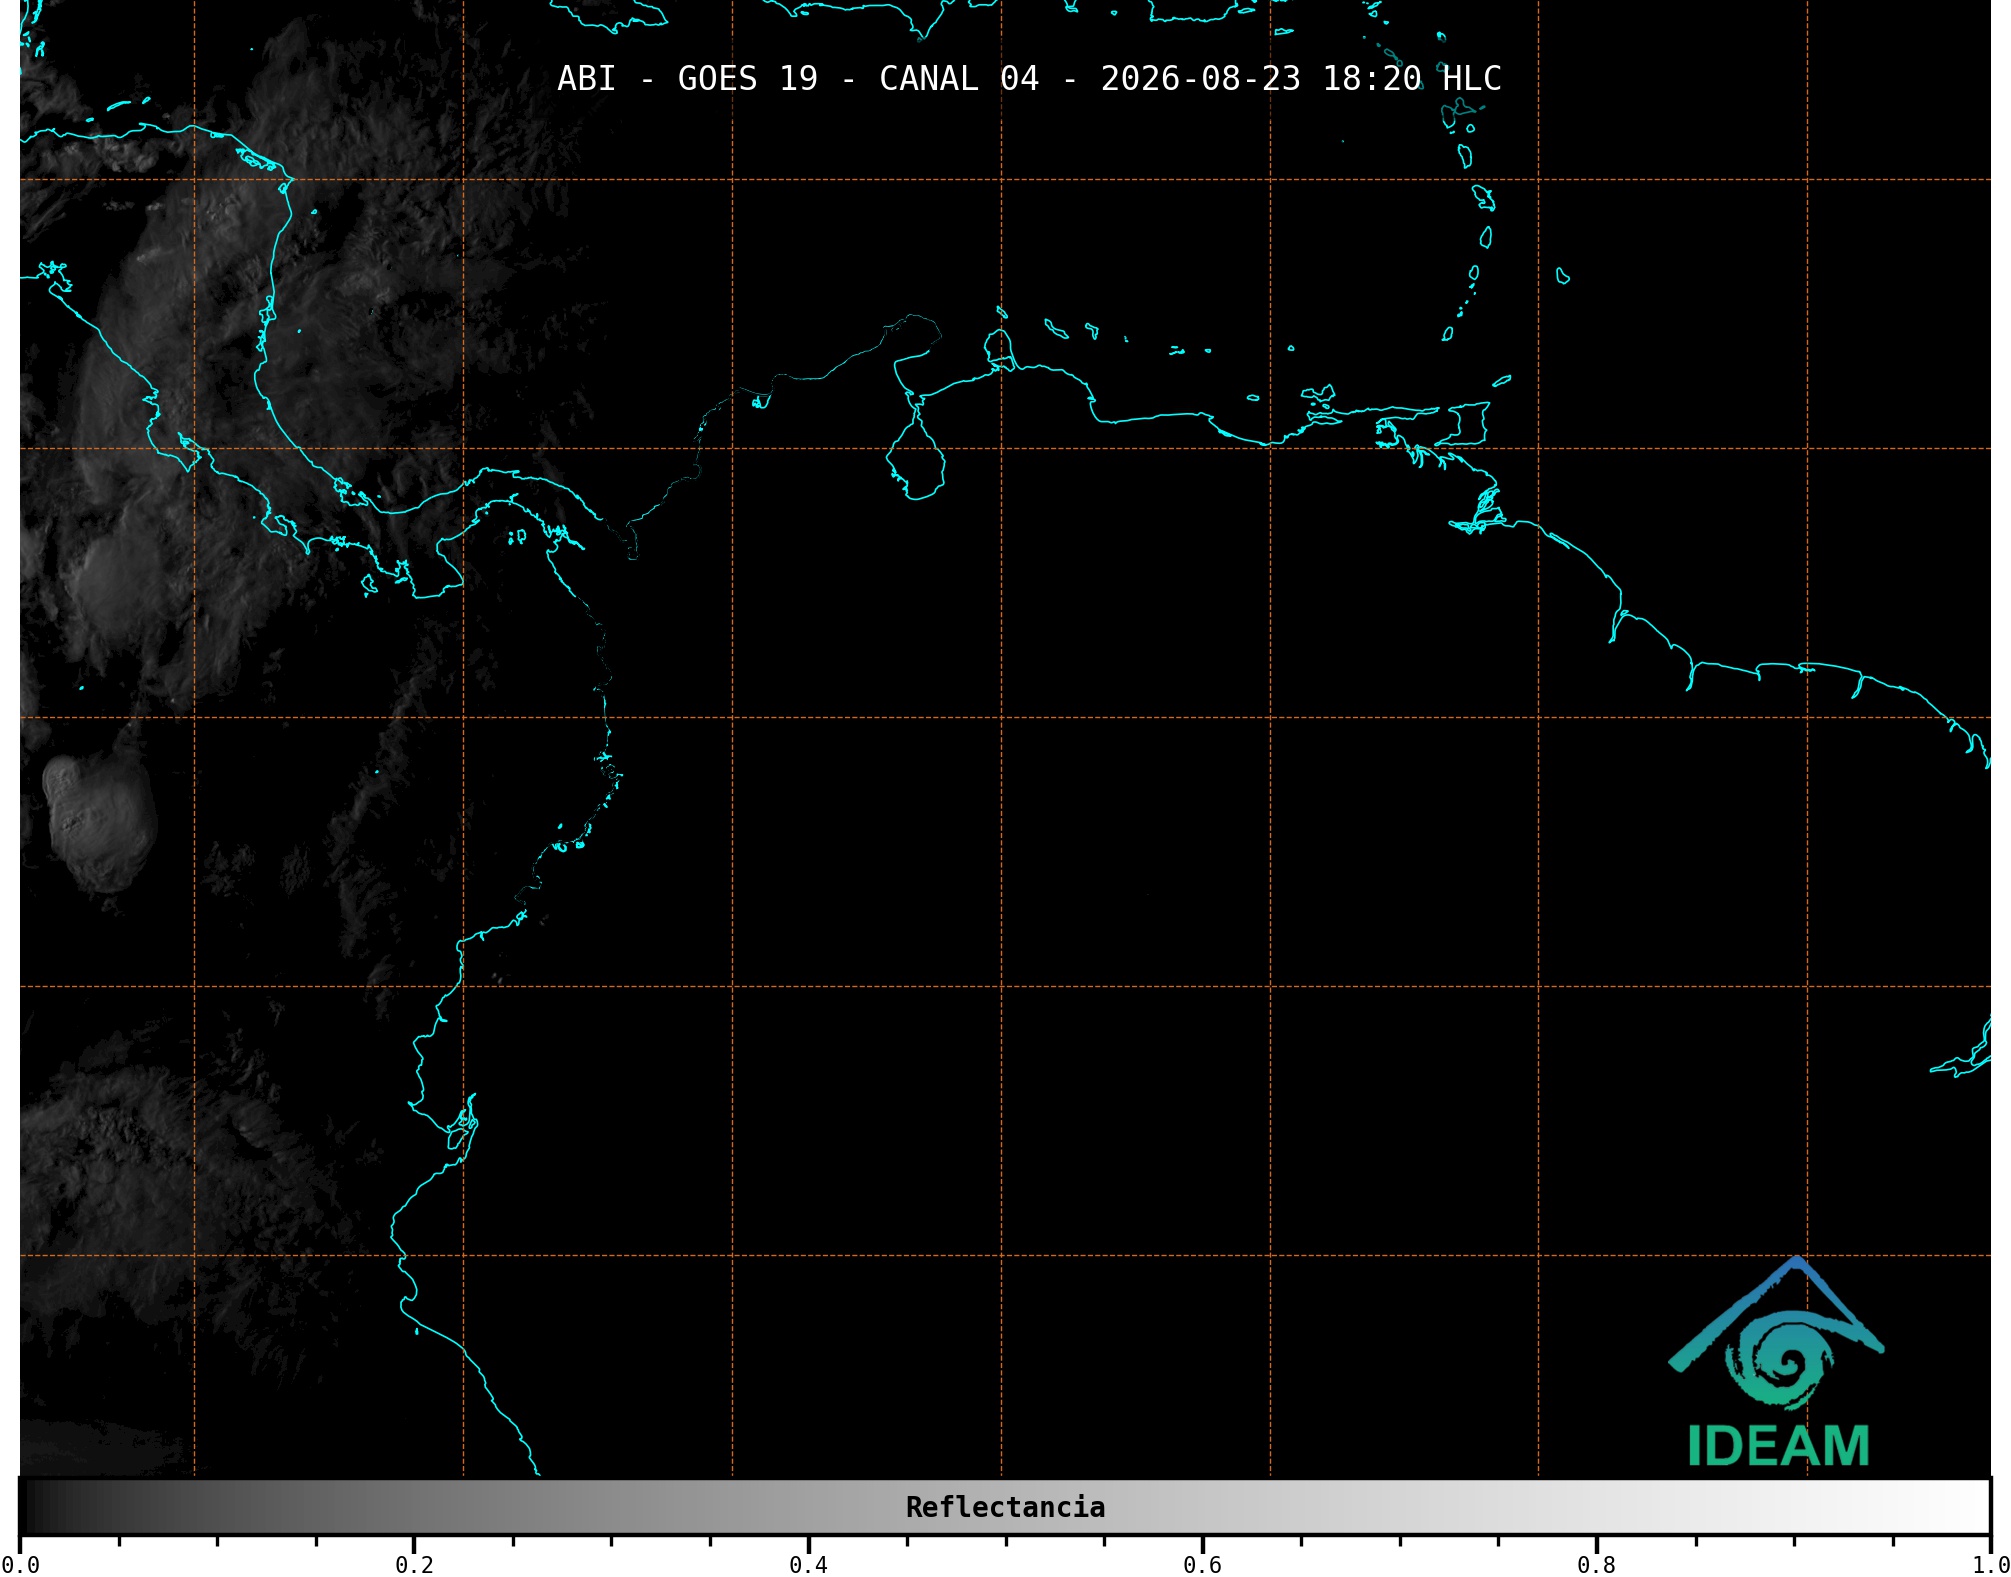Click the 1.0 colorbar tick label
Image resolution: width=2011 pixels, height=1577 pixels.
tap(1990, 1565)
